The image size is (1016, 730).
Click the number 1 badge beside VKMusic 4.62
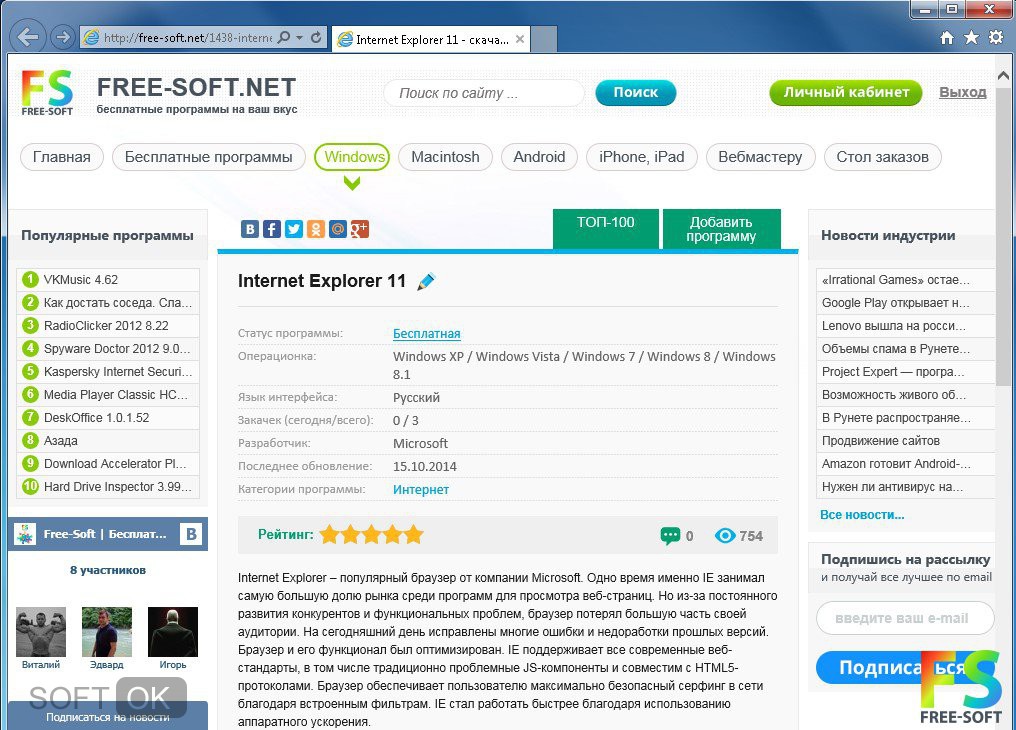click(30, 279)
